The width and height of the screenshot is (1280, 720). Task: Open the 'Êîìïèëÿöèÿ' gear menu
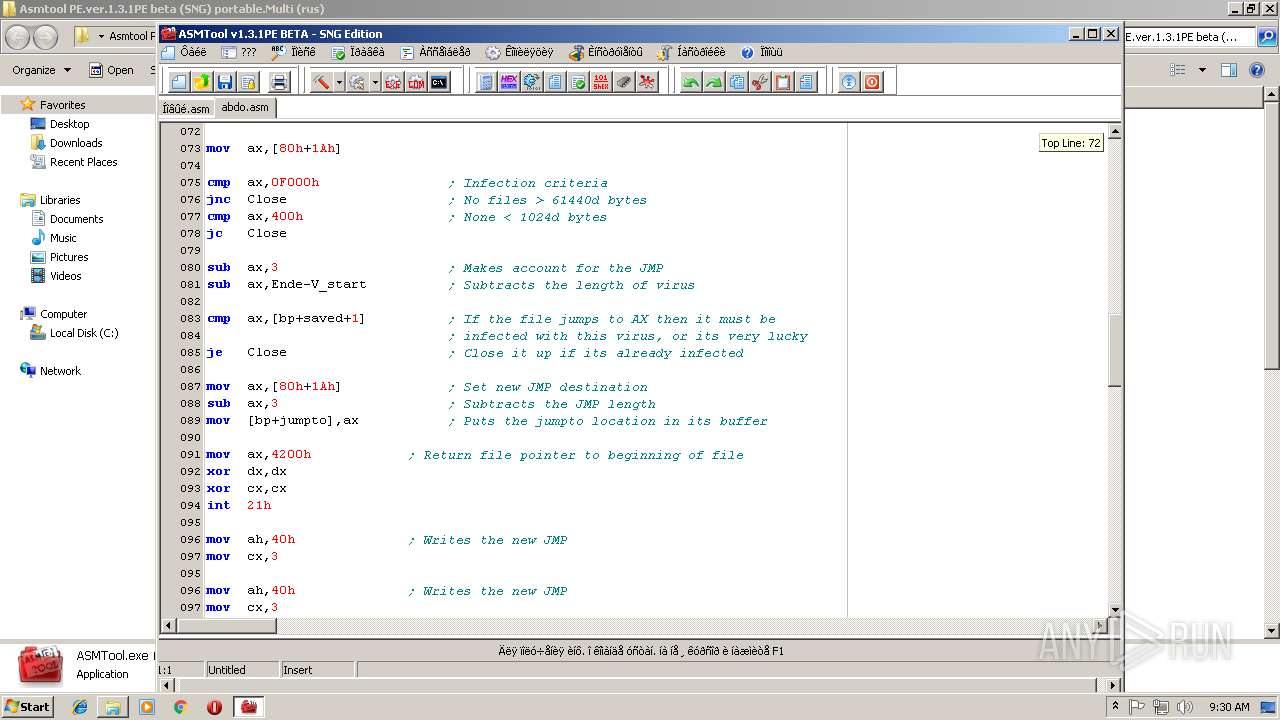click(519, 52)
